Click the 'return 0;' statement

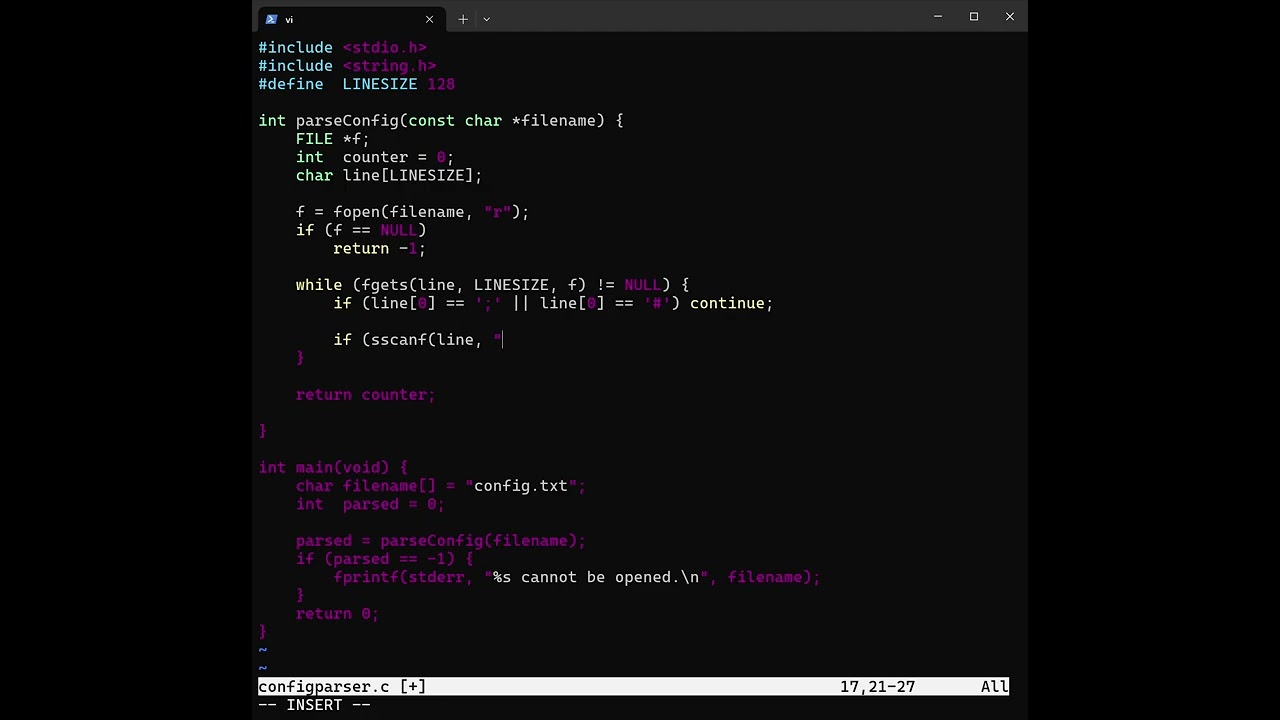point(337,614)
